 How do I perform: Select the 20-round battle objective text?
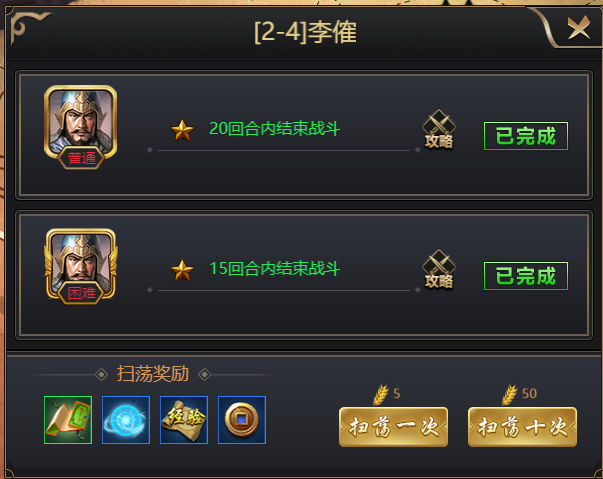tap(275, 128)
